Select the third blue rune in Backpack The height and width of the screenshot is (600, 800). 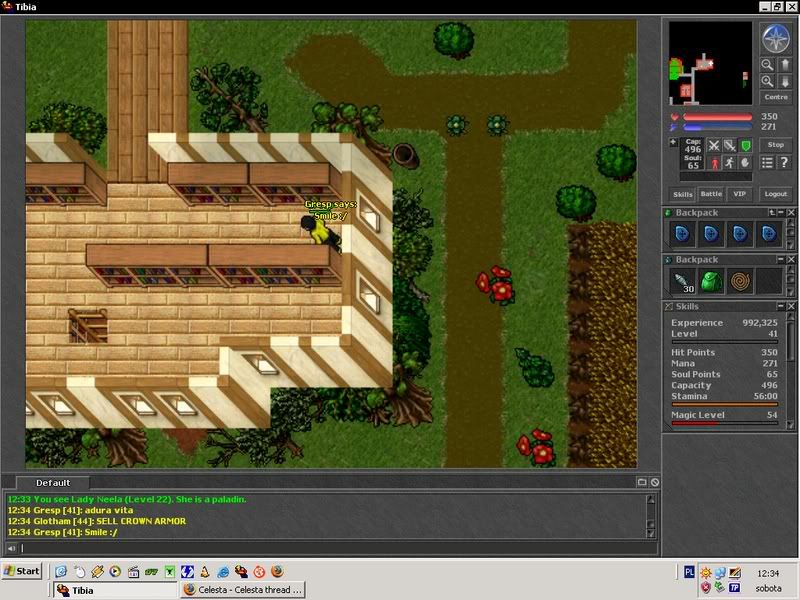tap(740, 234)
